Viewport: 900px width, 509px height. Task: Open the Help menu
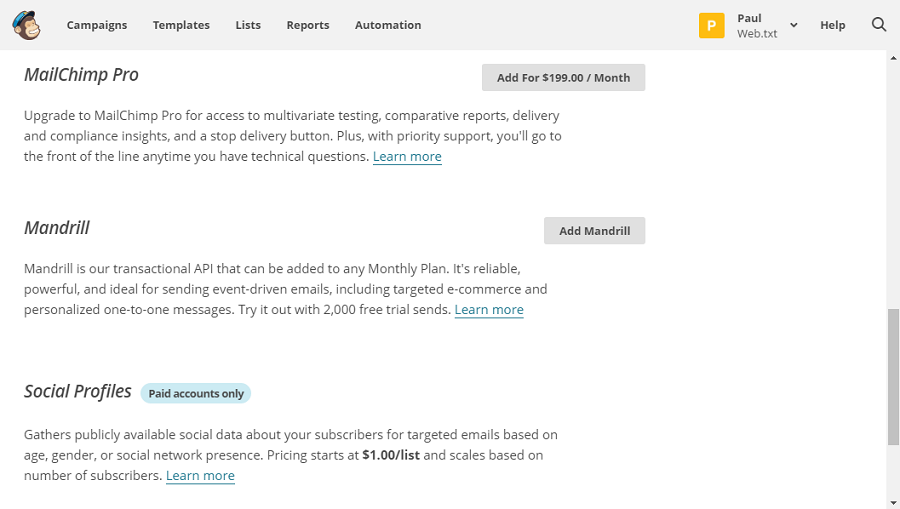pyautogui.click(x=832, y=25)
